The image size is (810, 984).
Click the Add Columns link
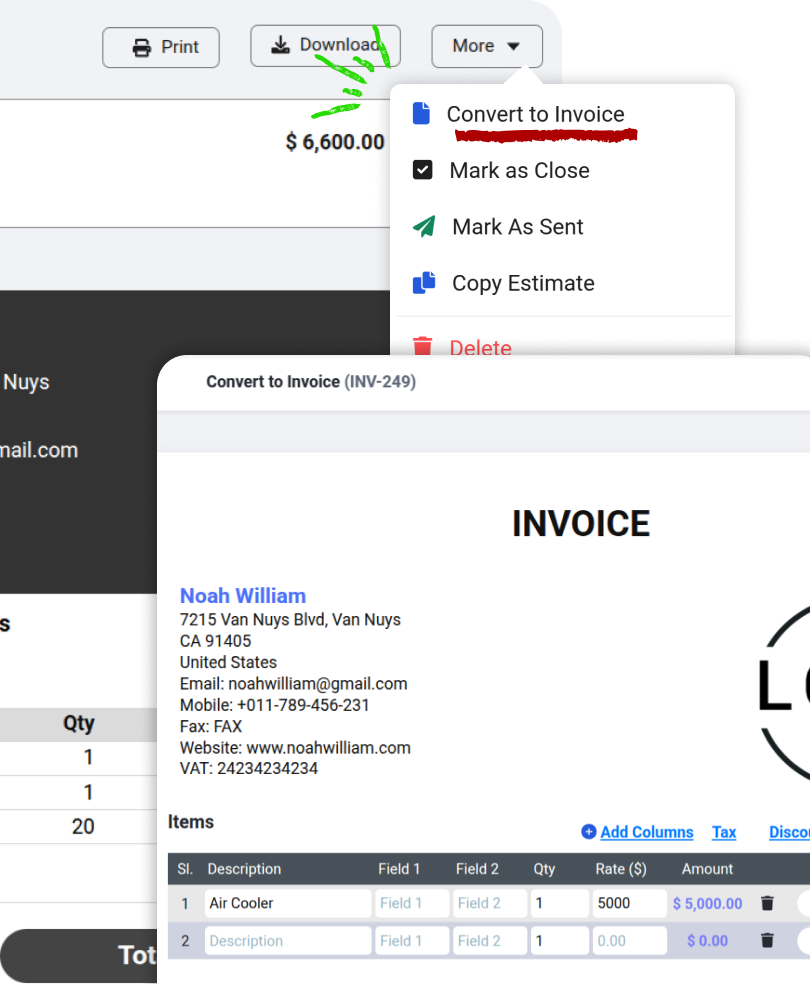pos(646,832)
